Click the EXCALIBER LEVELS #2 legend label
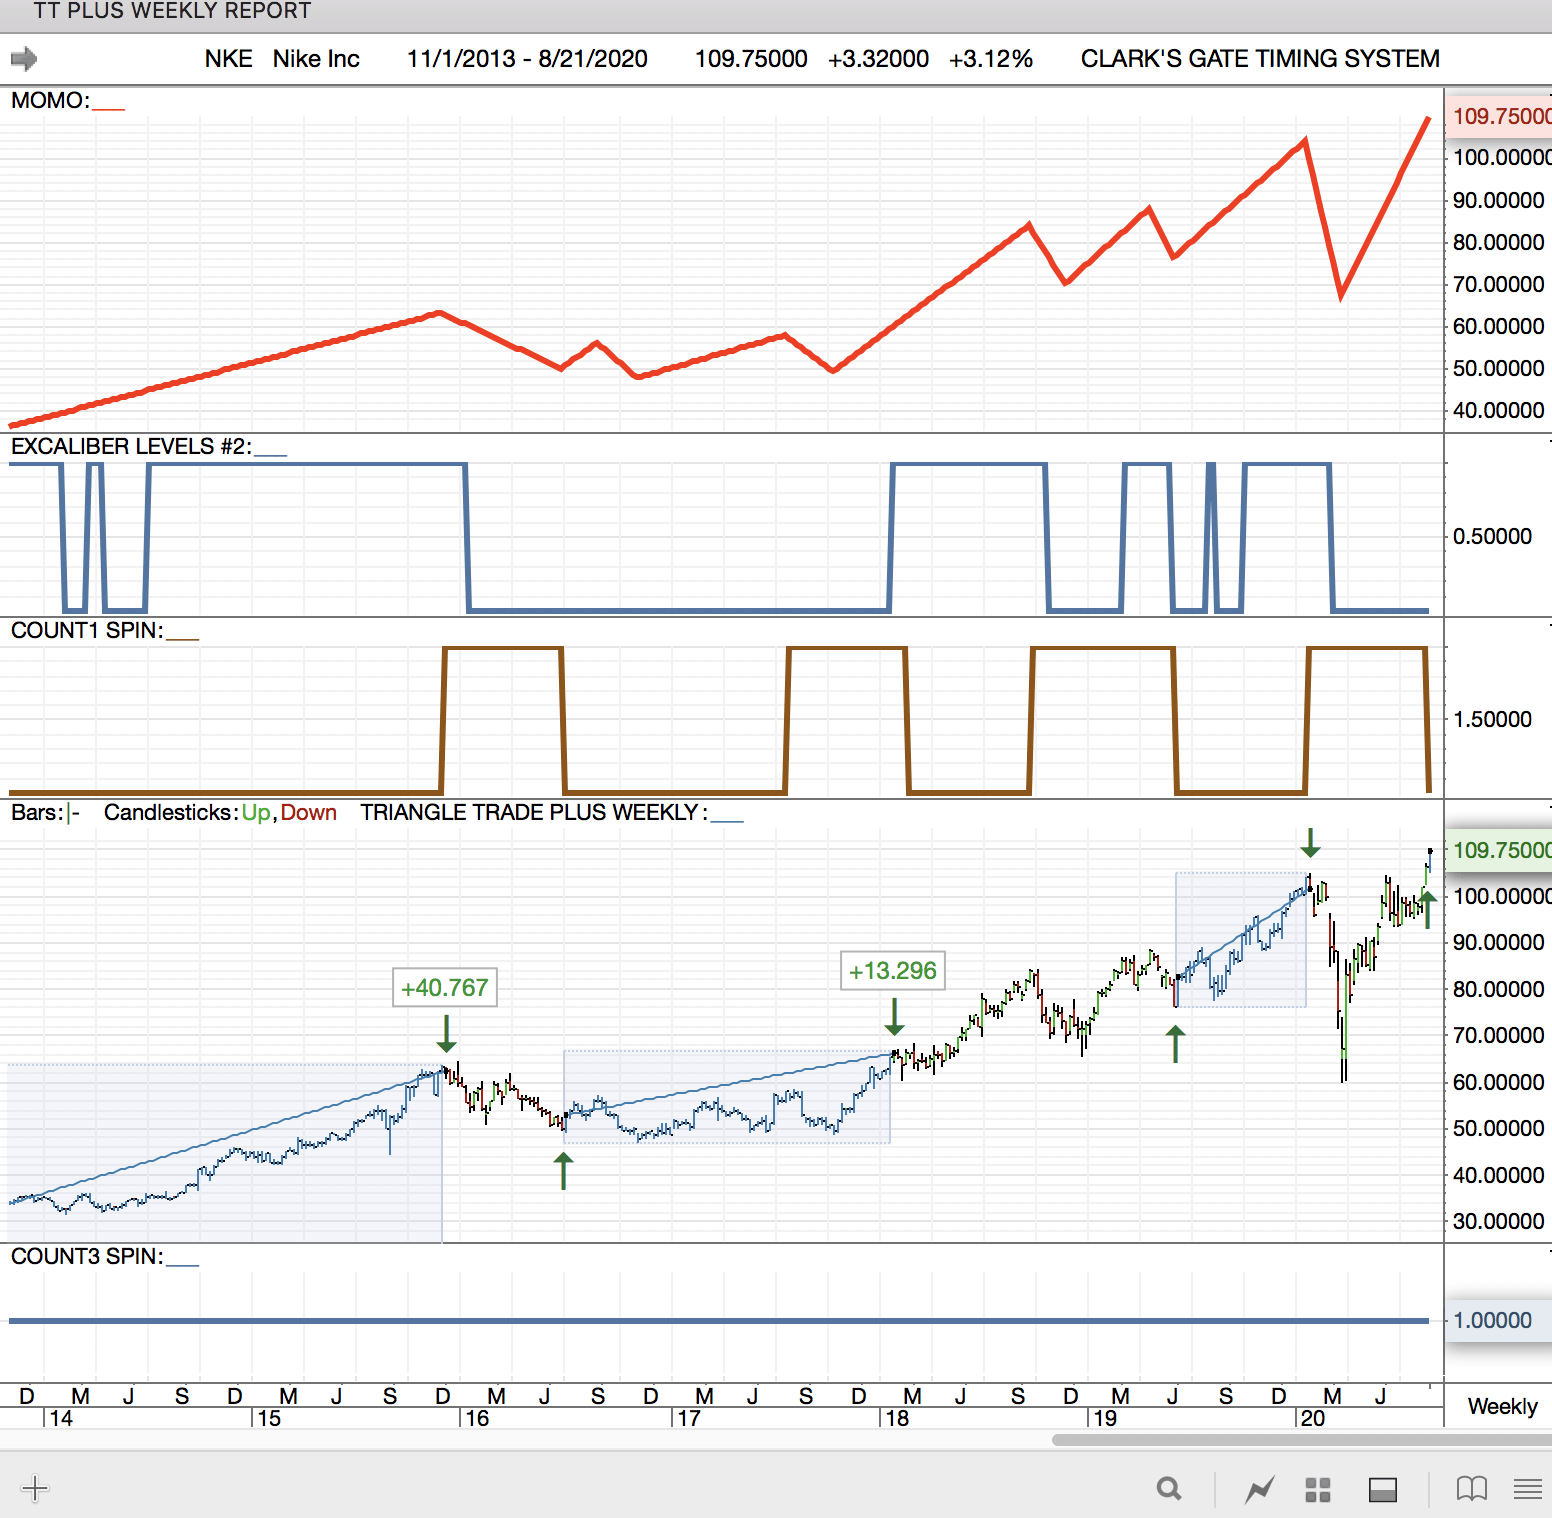The width and height of the screenshot is (1552, 1518). [x=130, y=447]
